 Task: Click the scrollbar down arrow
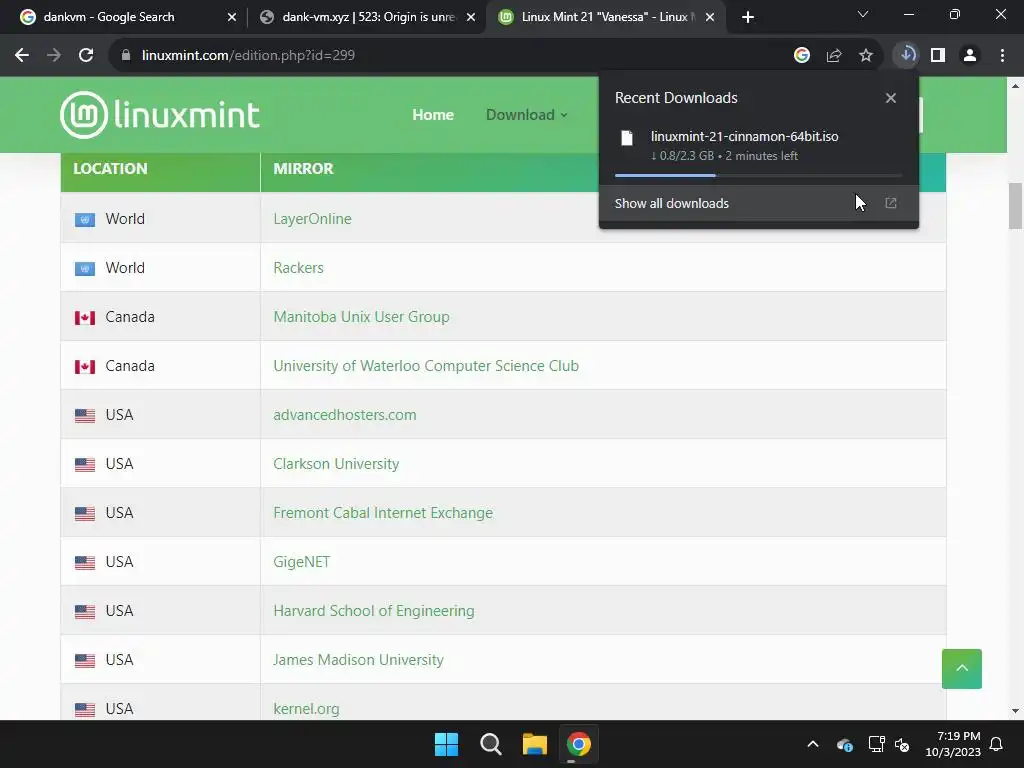[1015, 711]
